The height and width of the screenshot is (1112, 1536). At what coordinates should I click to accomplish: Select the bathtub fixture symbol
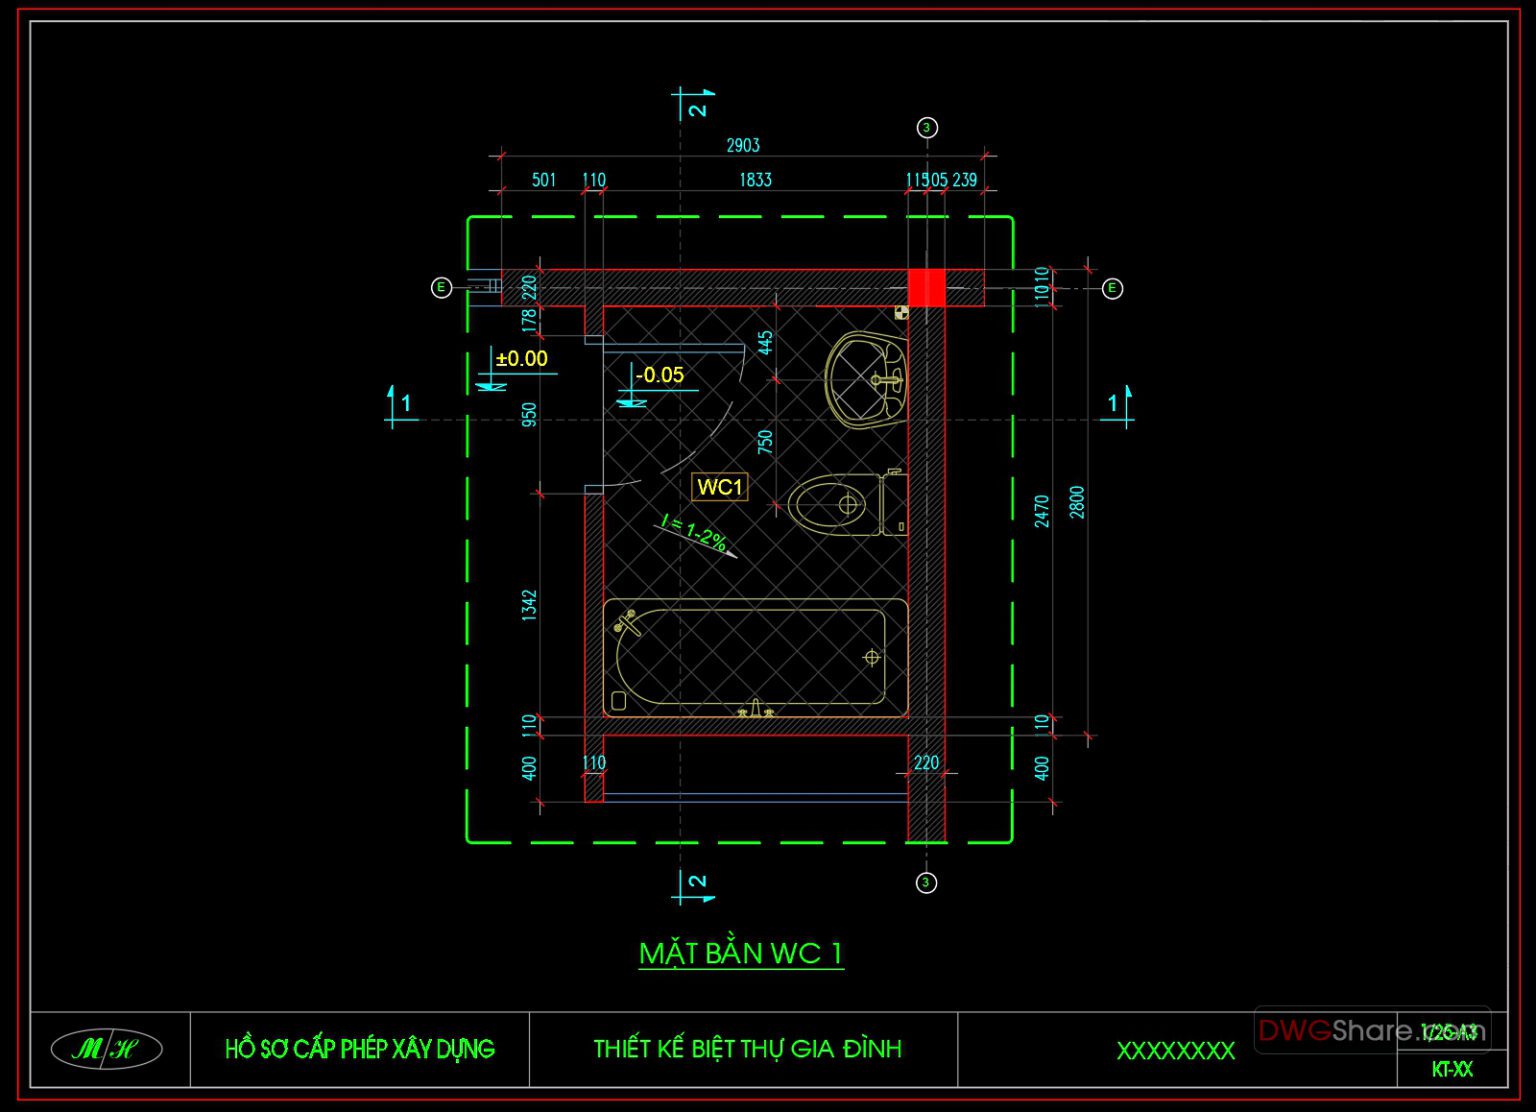pos(755,655)
